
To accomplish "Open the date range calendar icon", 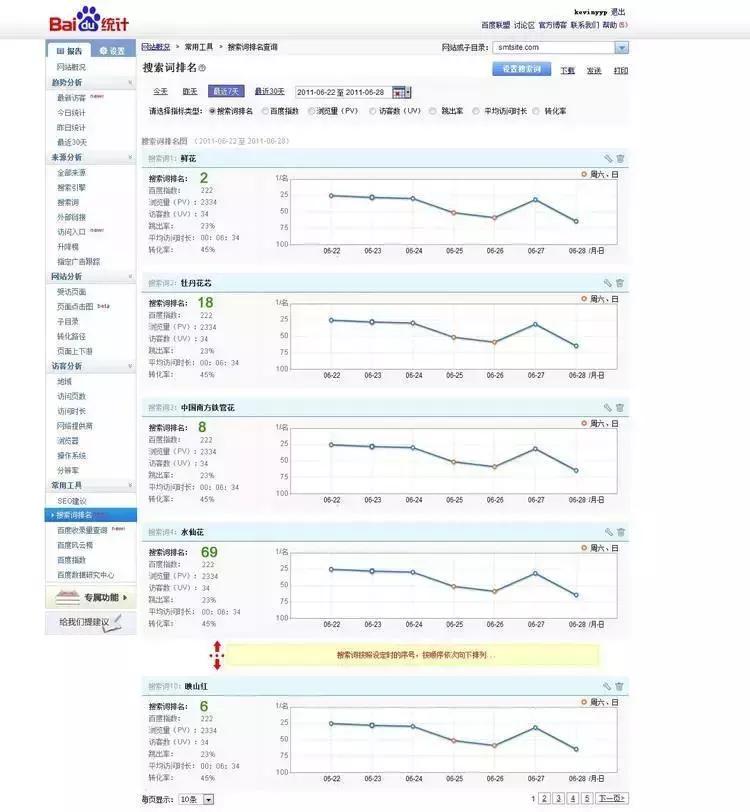I will click(x=401, y=92).
